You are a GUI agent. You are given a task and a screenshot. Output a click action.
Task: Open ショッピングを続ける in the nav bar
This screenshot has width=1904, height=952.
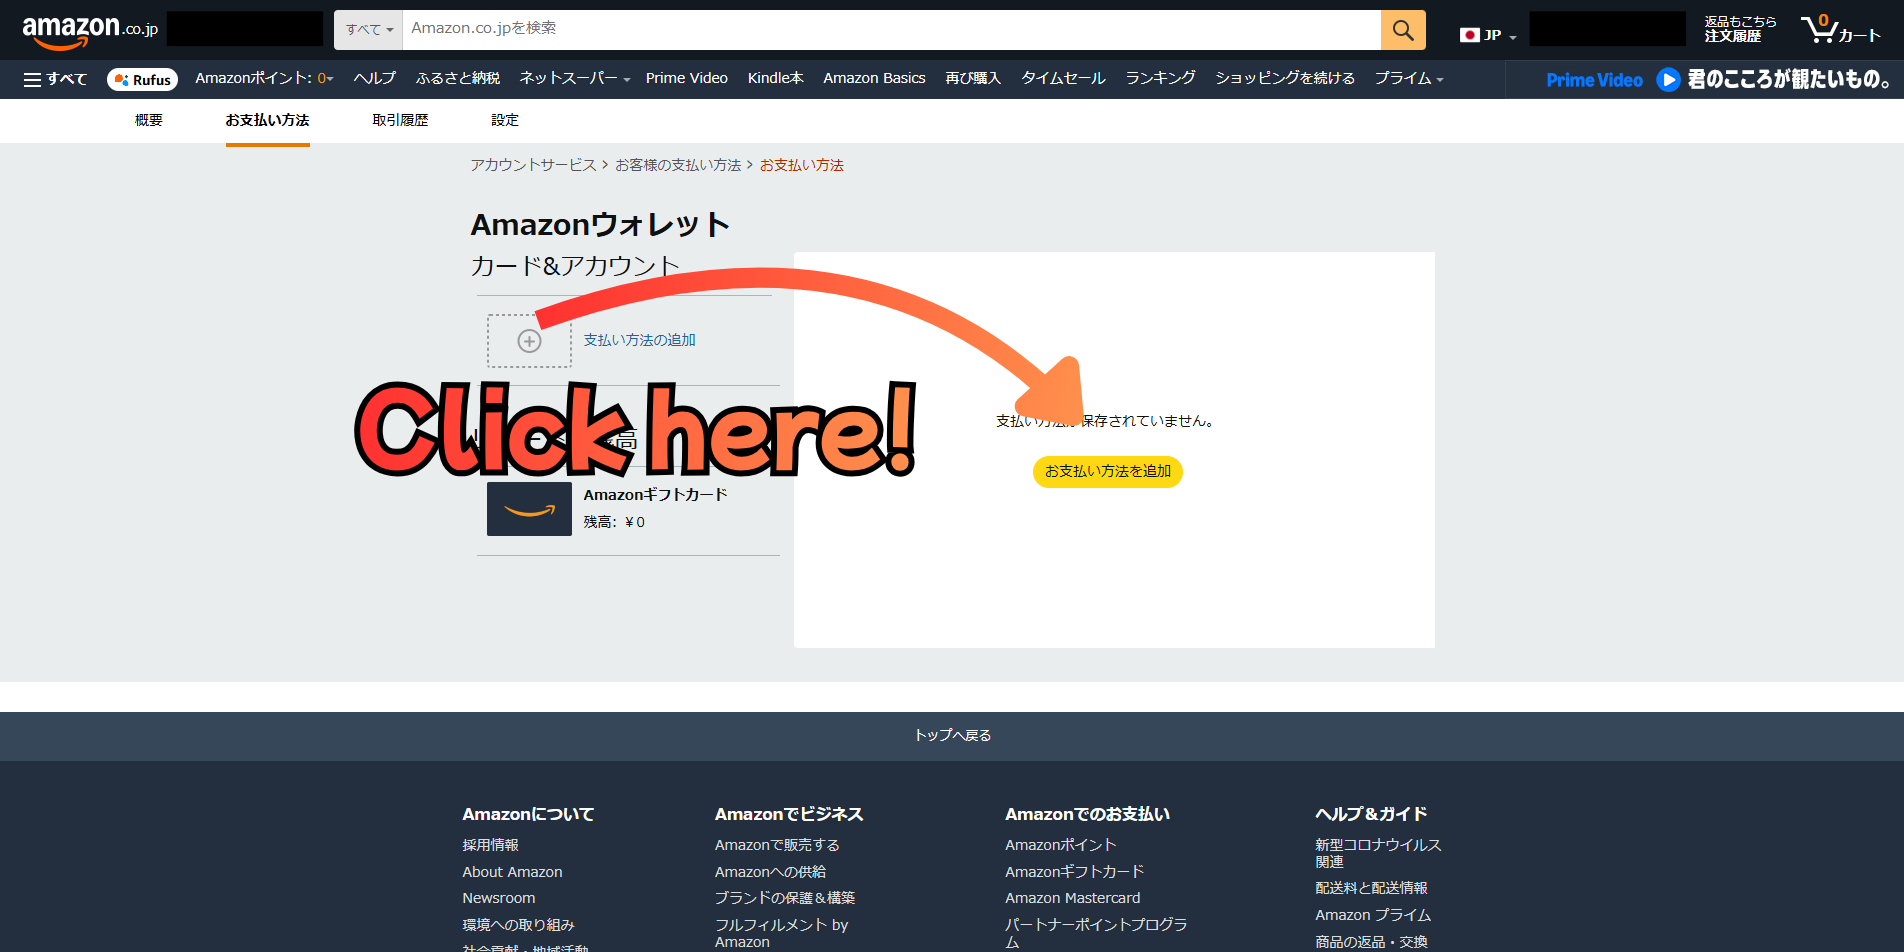(1285, 78)
